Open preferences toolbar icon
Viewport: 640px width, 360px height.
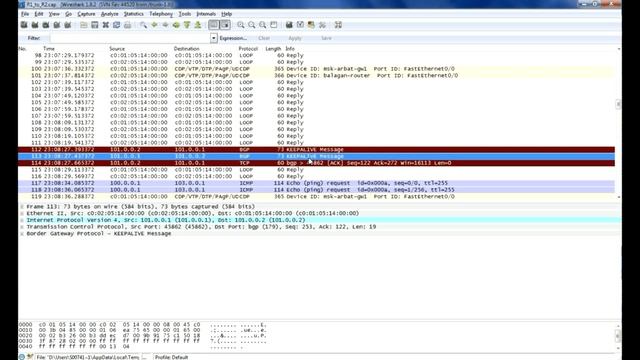click(322, 25)
